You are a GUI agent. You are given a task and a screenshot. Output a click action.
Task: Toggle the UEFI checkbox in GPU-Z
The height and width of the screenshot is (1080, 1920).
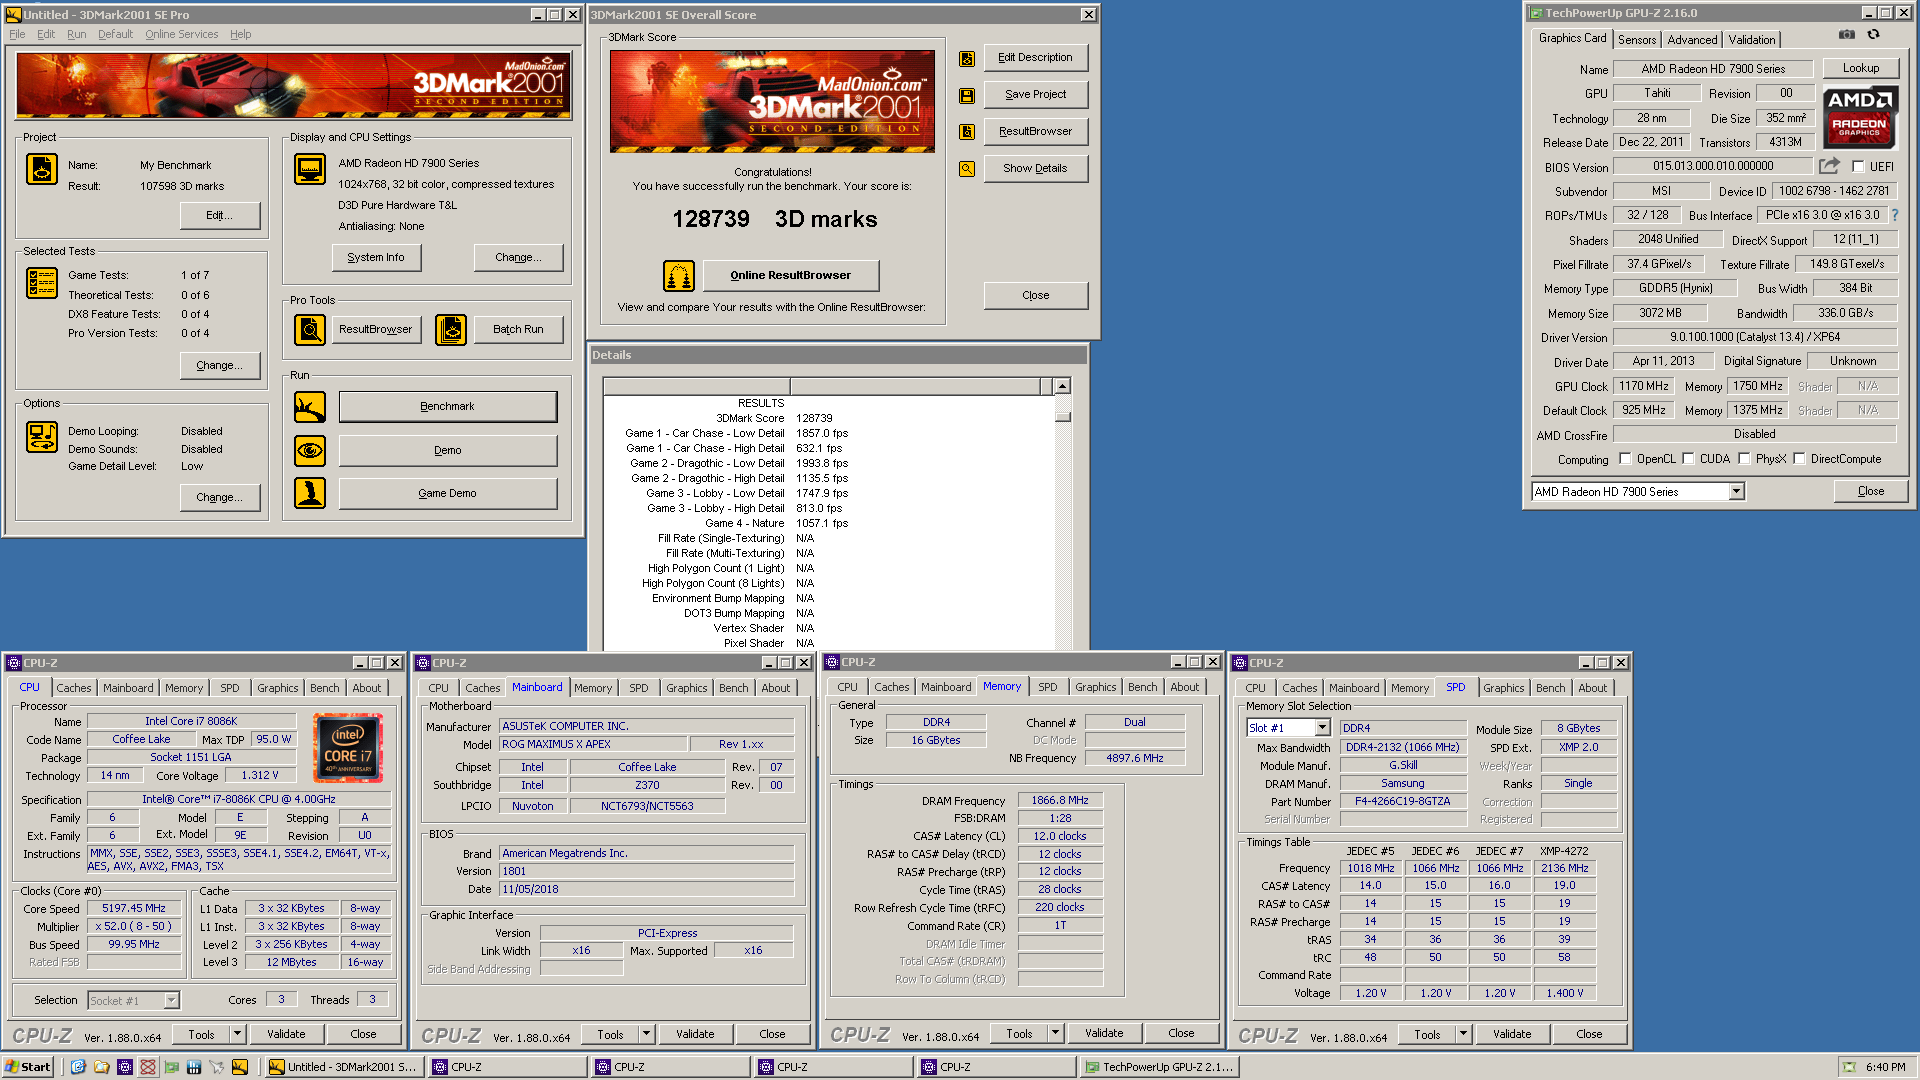(x=1858, y=167)
